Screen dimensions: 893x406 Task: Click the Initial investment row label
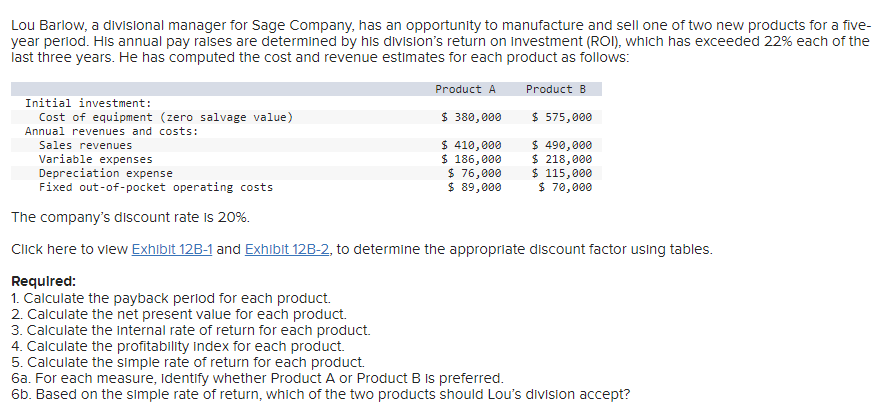(88, 104)
